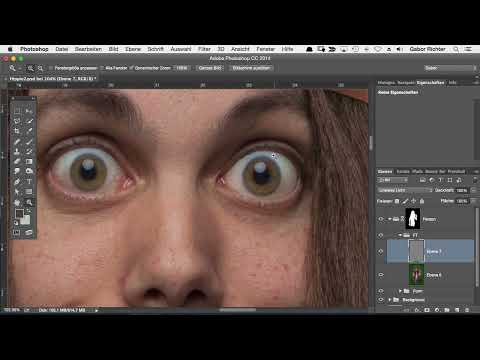
Task: Select the Shape tool
Action: pos(29,192)
